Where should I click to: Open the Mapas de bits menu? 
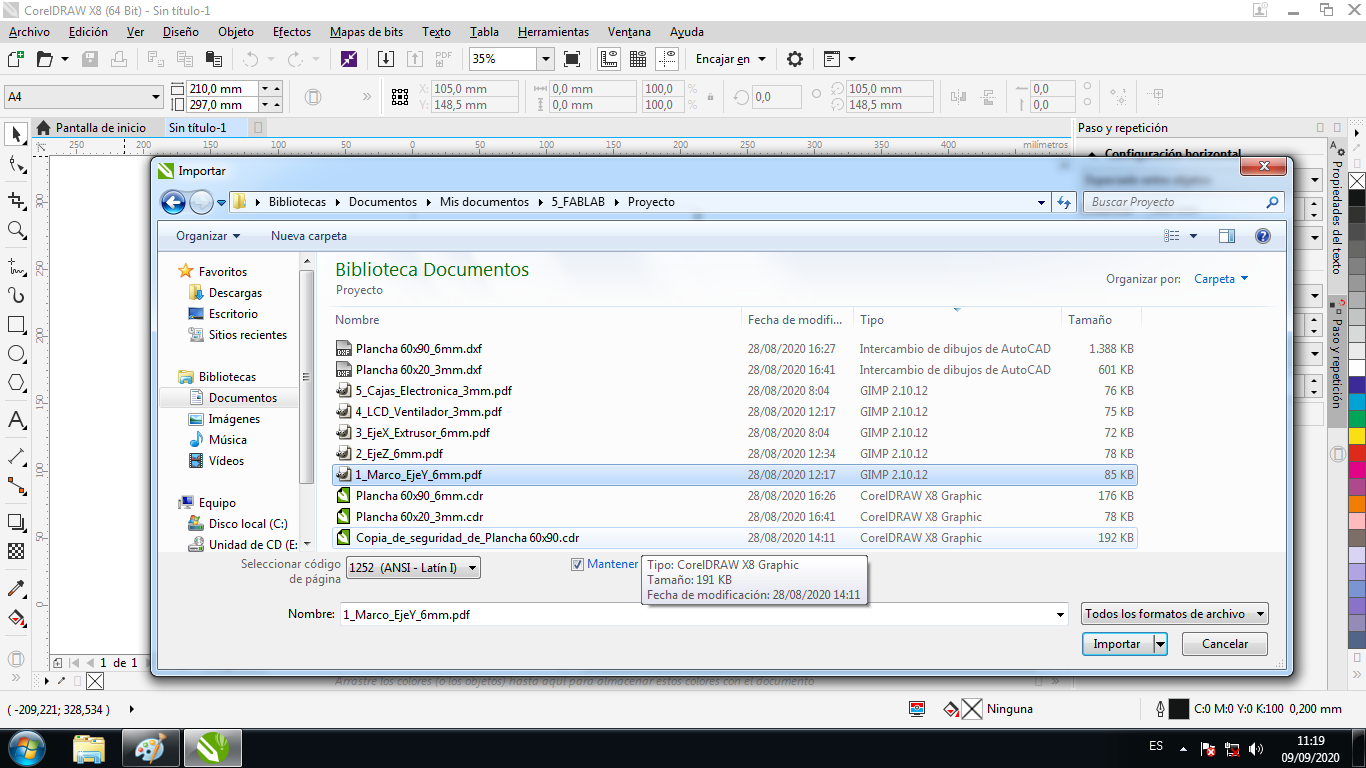point(366,32)
